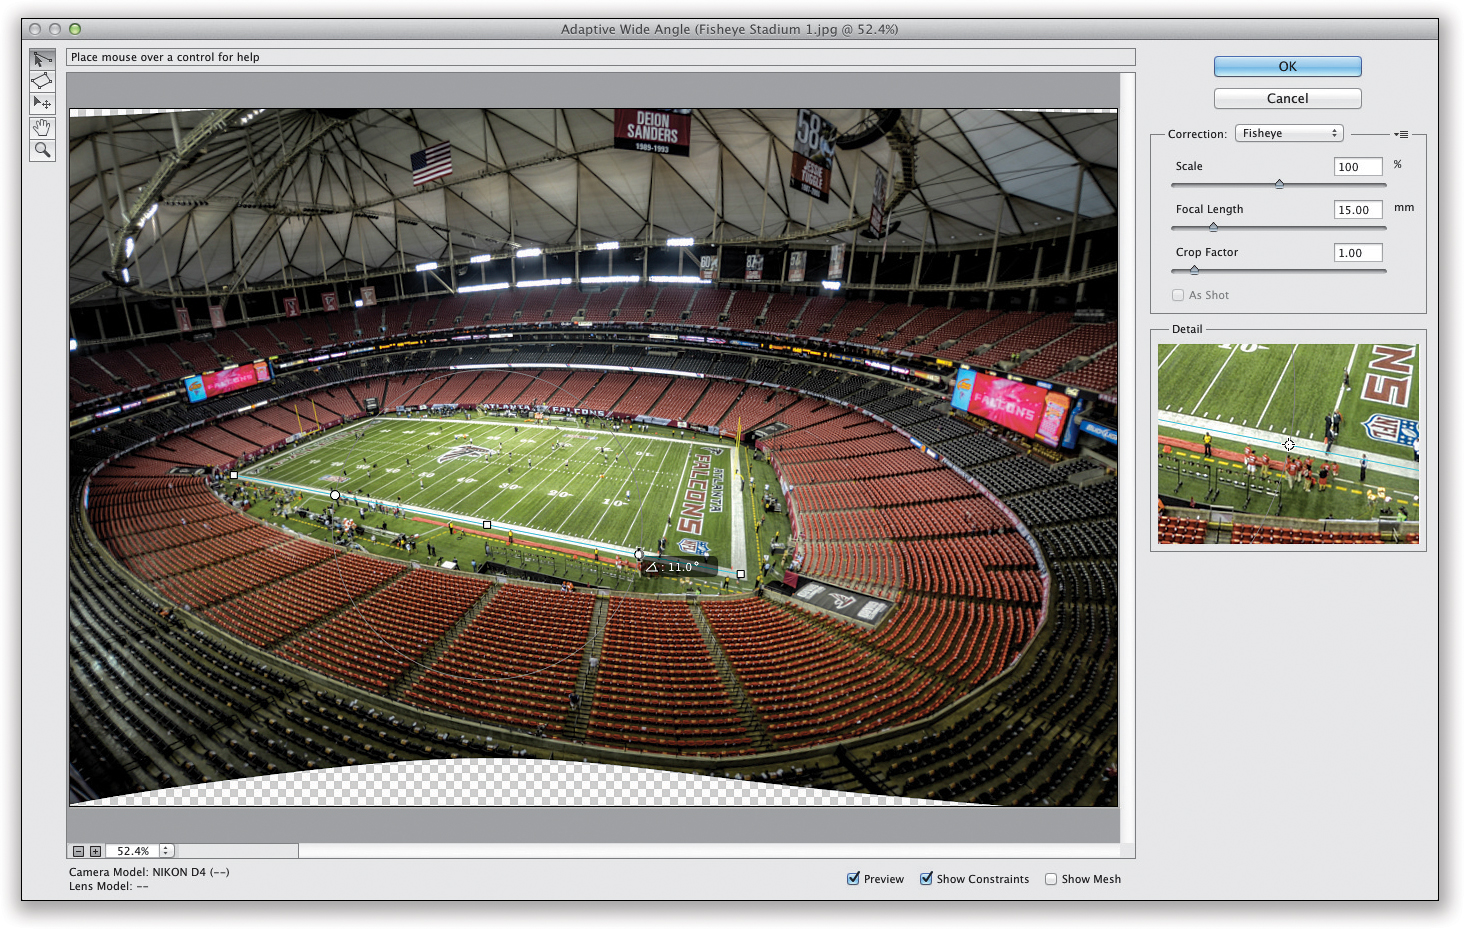Select the Move tool

(42, 103)
